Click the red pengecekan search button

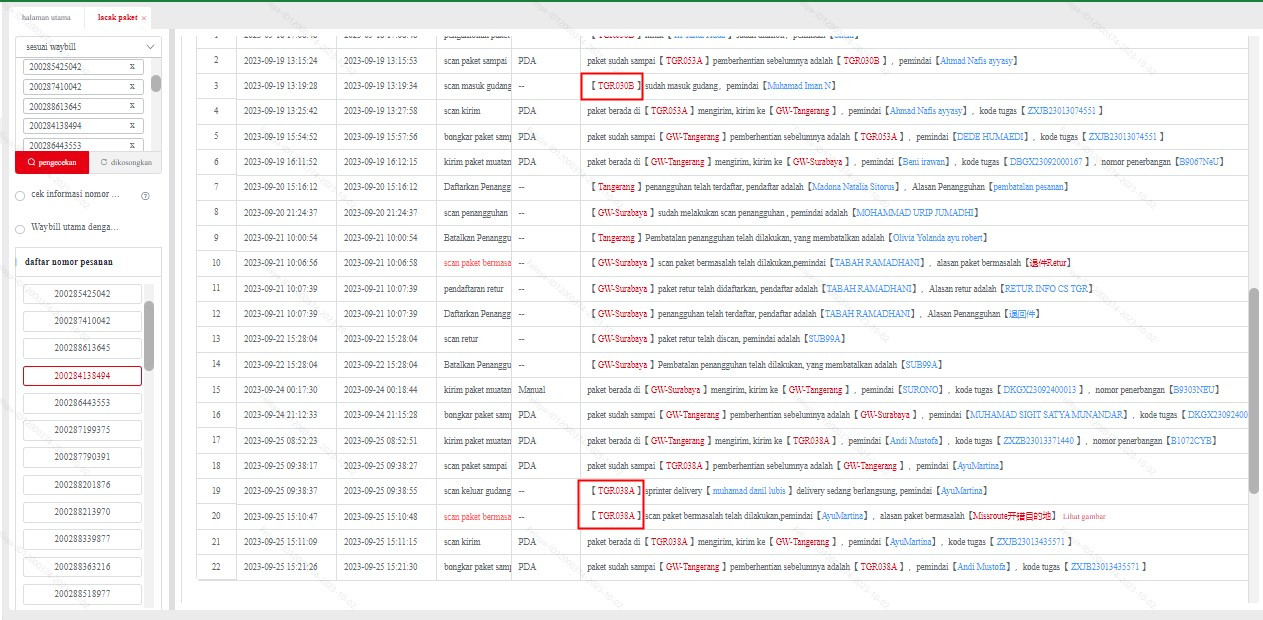(x=52, y=161)
